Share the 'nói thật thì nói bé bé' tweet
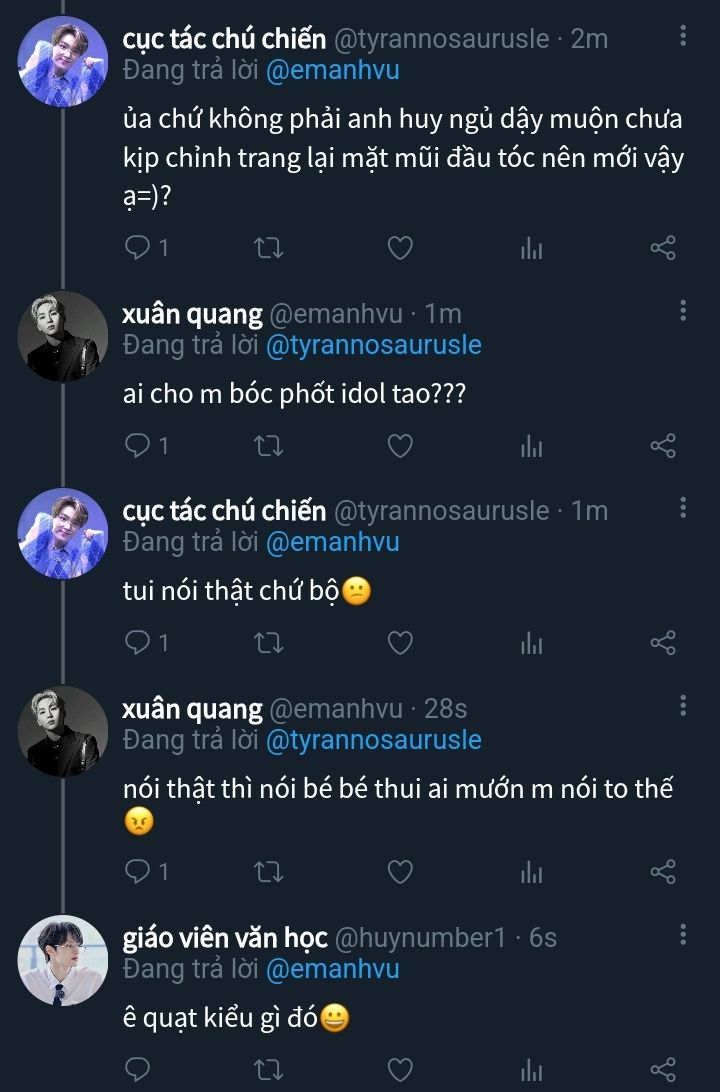This screenshot has width=720, height=1092. click(x=663, y=872)
